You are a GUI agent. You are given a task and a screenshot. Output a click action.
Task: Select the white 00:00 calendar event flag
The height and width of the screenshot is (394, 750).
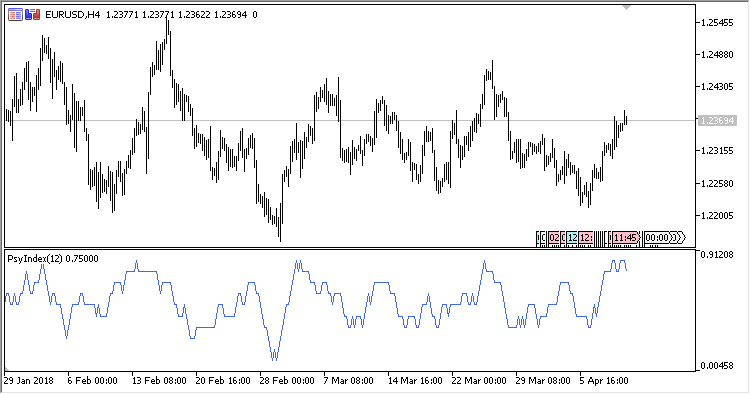[657, 238]
